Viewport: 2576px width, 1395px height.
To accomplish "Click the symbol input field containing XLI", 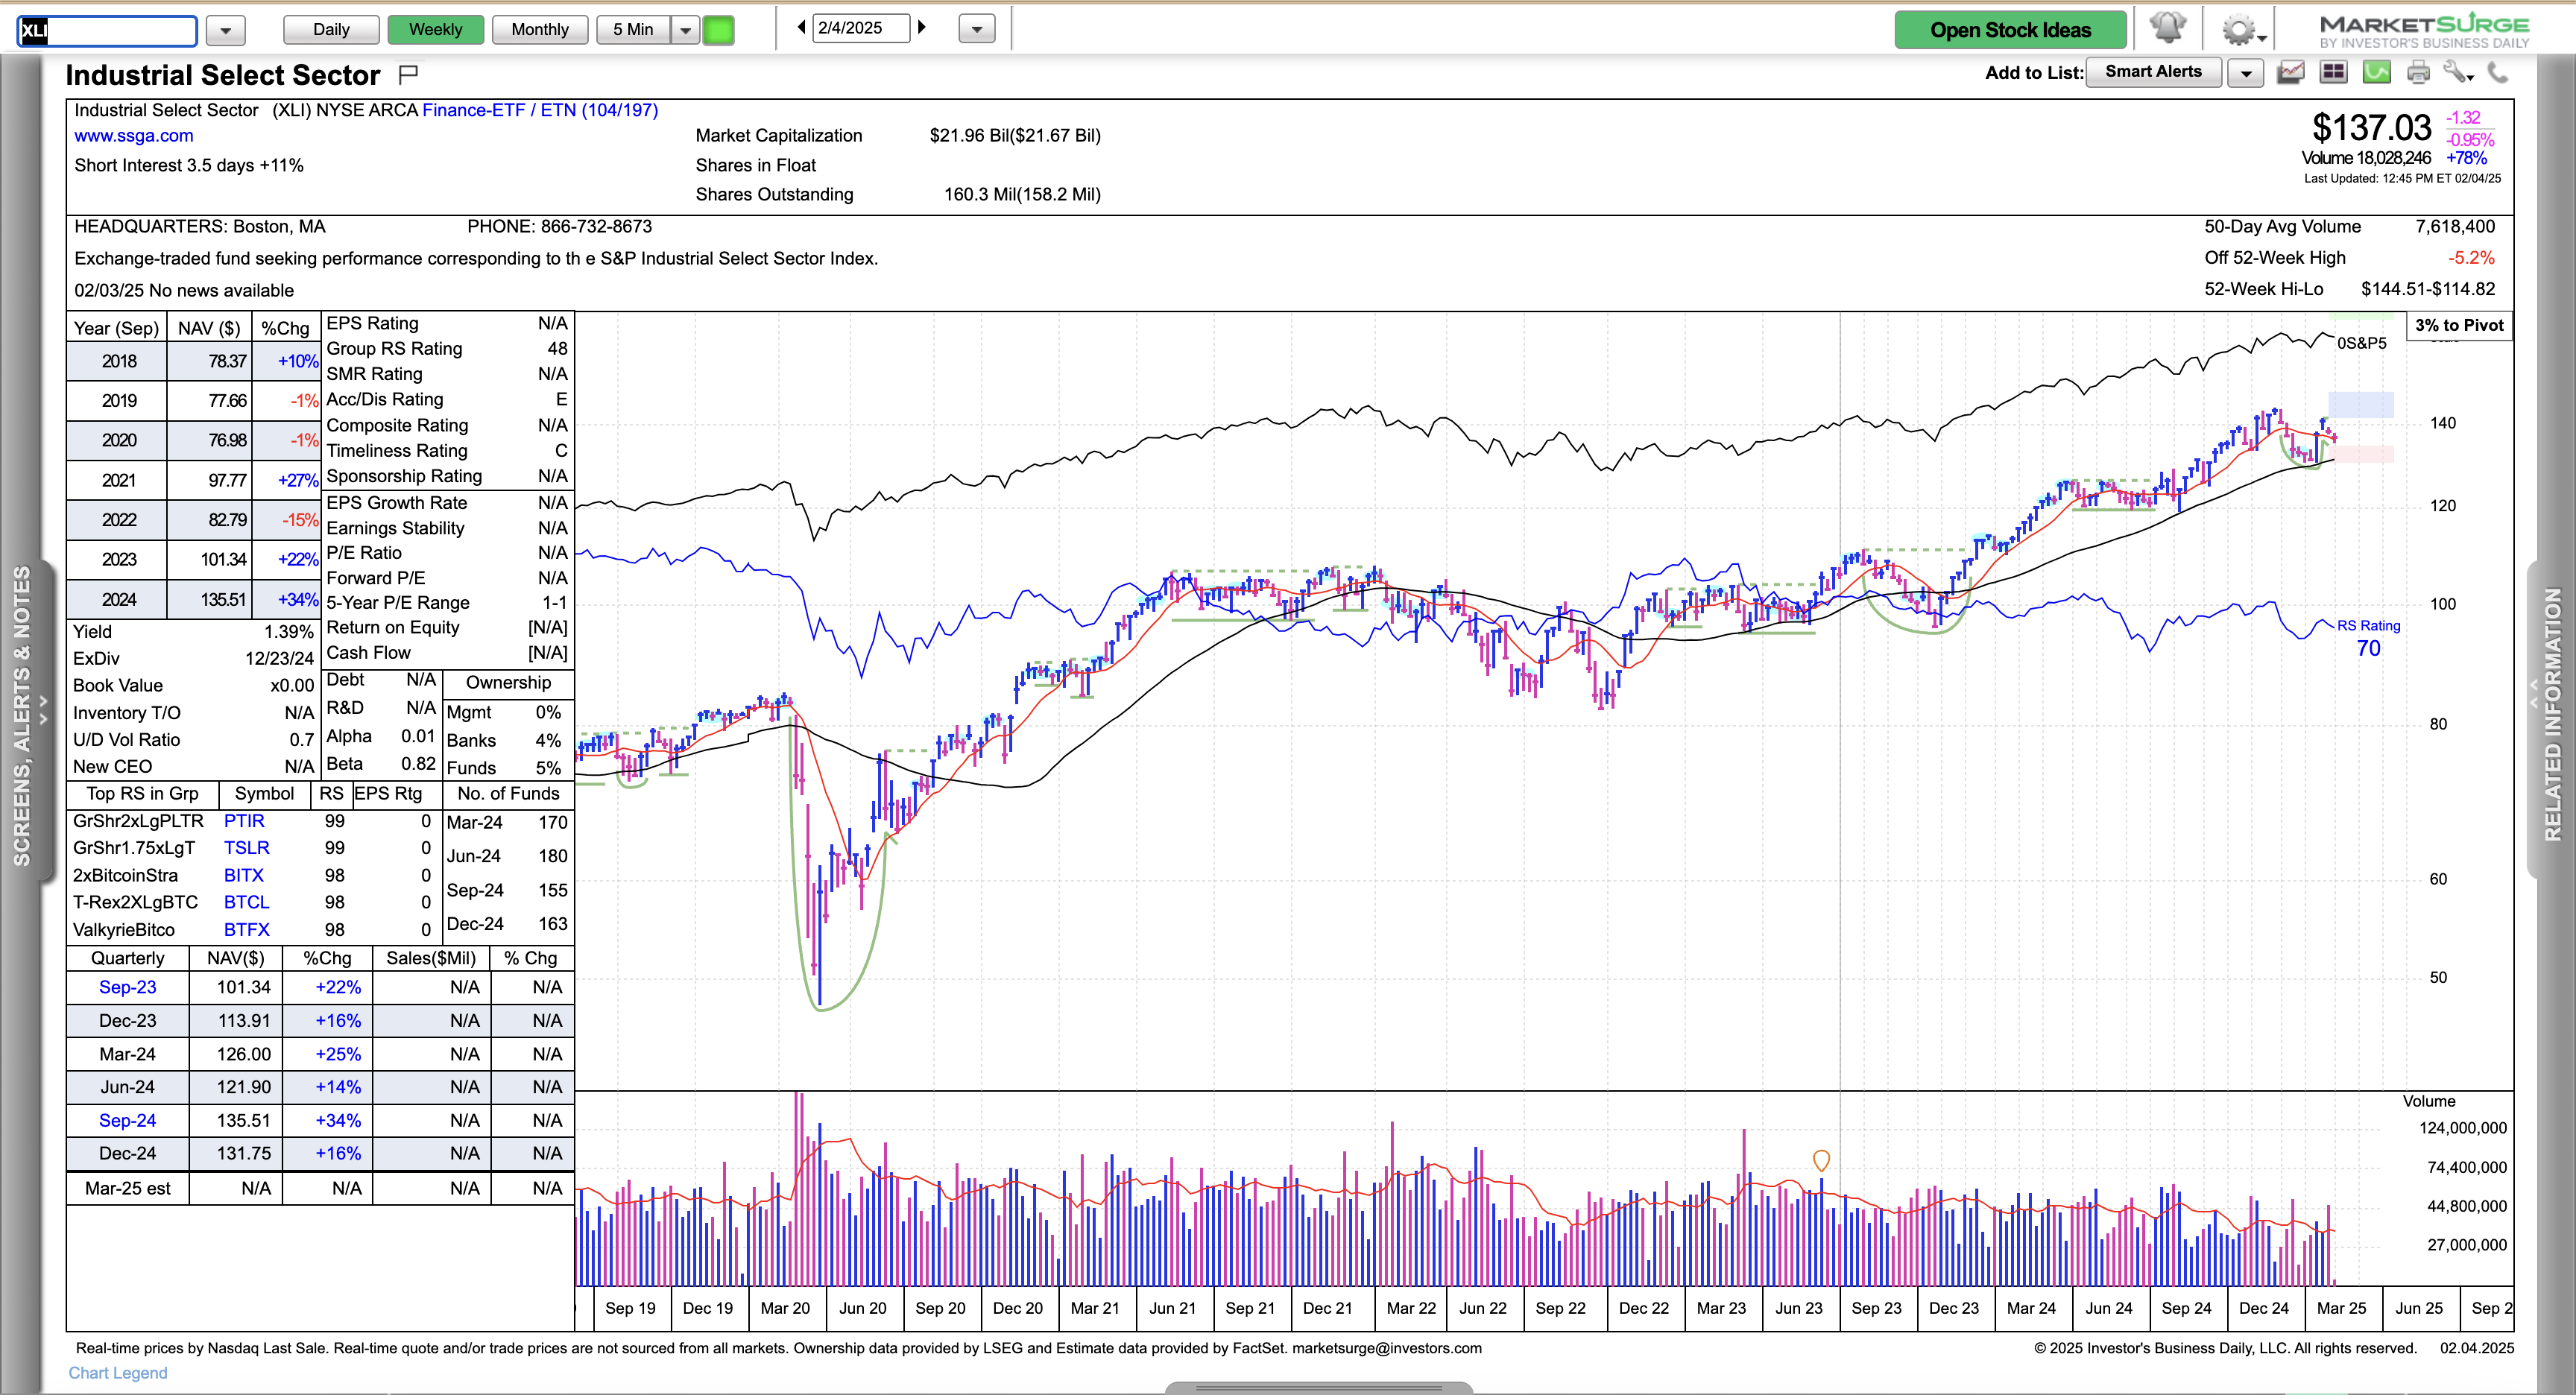I will click(107, 31).
